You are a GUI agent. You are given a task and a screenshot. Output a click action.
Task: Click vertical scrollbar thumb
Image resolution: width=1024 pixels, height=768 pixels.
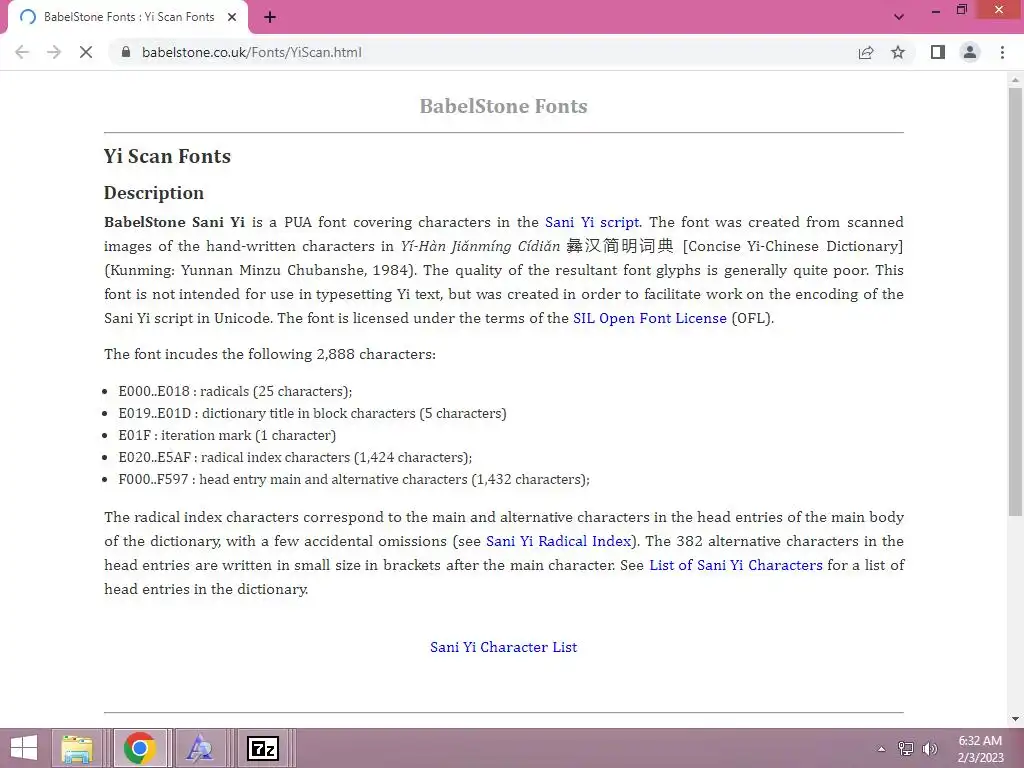1015,300
